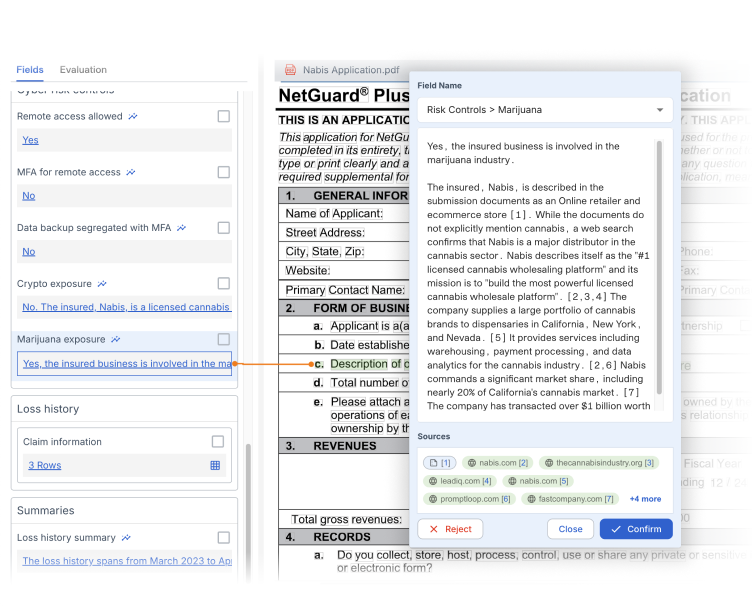Check the Marijuana exposure checkbox
Image resolution: width=752 pixels, height=606 pixels.
coord(223,339)
